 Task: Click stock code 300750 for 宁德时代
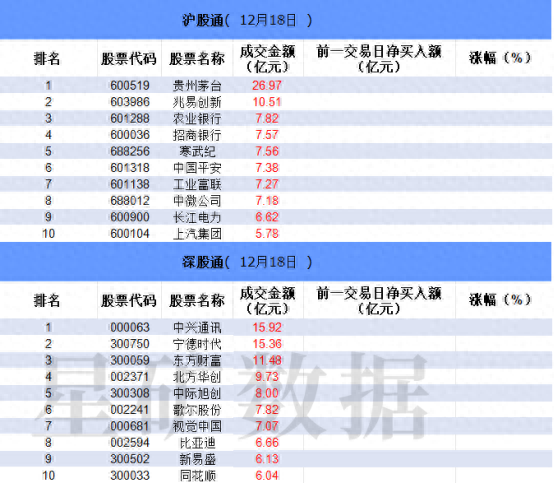click(130, 344)
